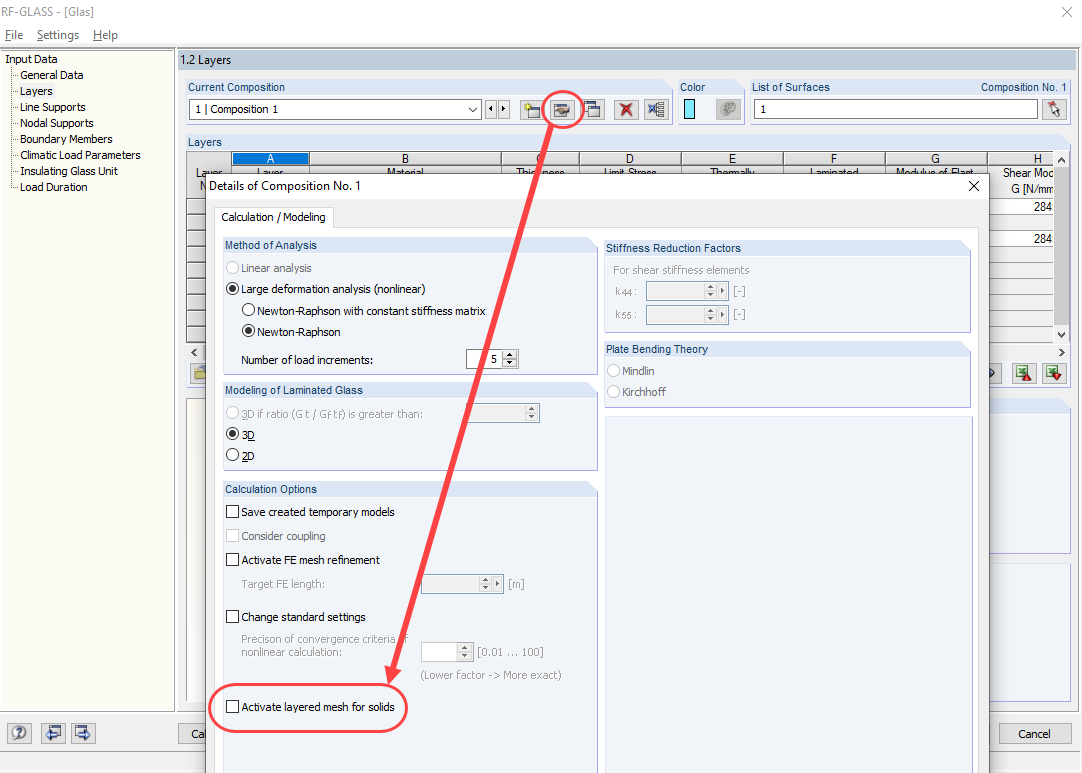Click the grayed material color palette icon
The width and height of the screenshot is (1082, 773).
coord(728,109)
